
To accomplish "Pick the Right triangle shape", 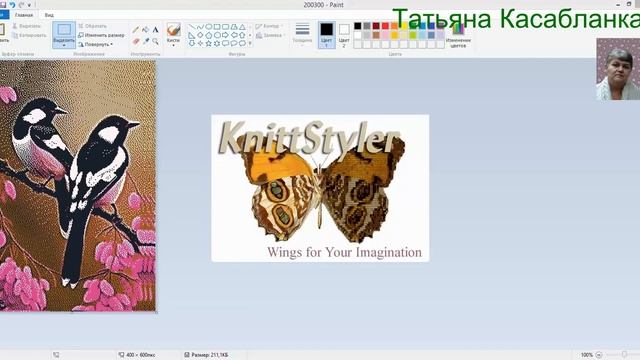I will click(191, 35).
